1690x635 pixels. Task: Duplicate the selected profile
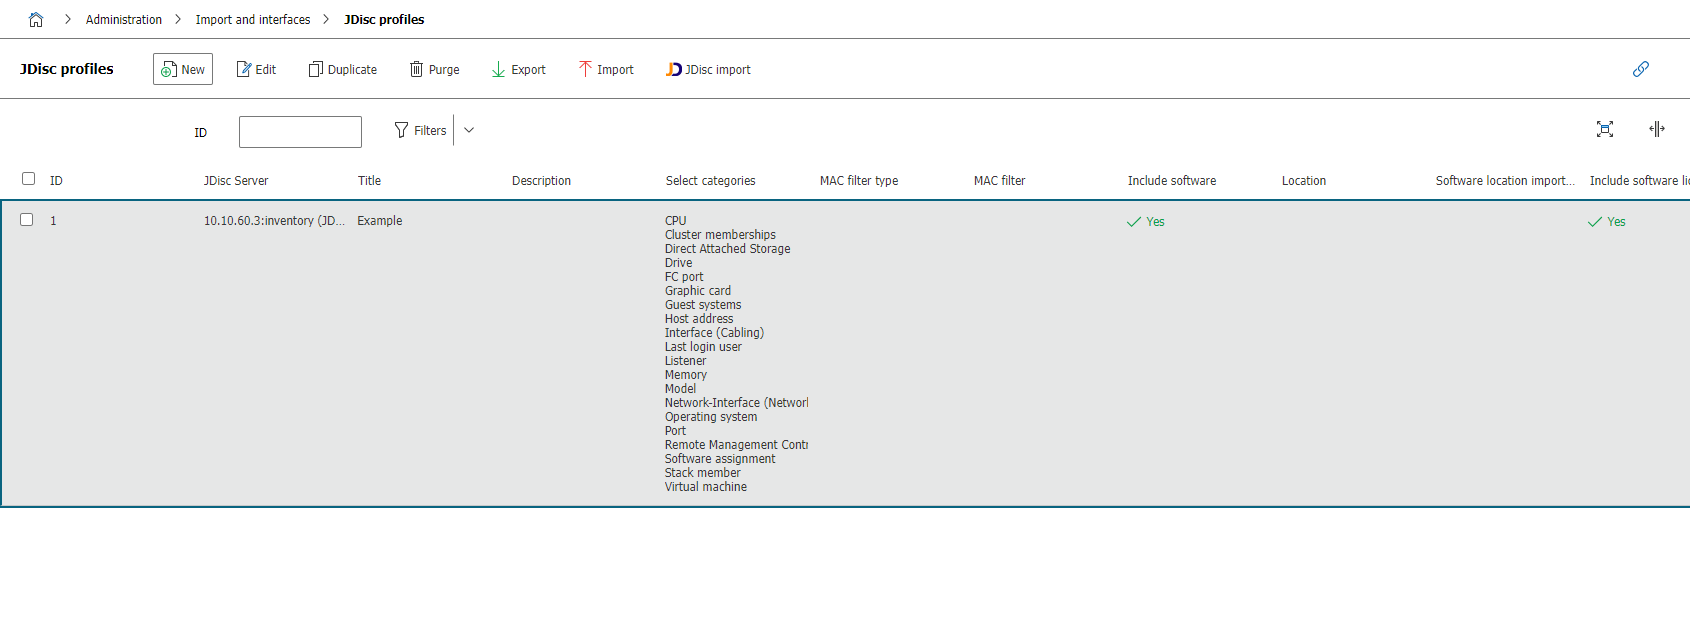coord(343,69)
